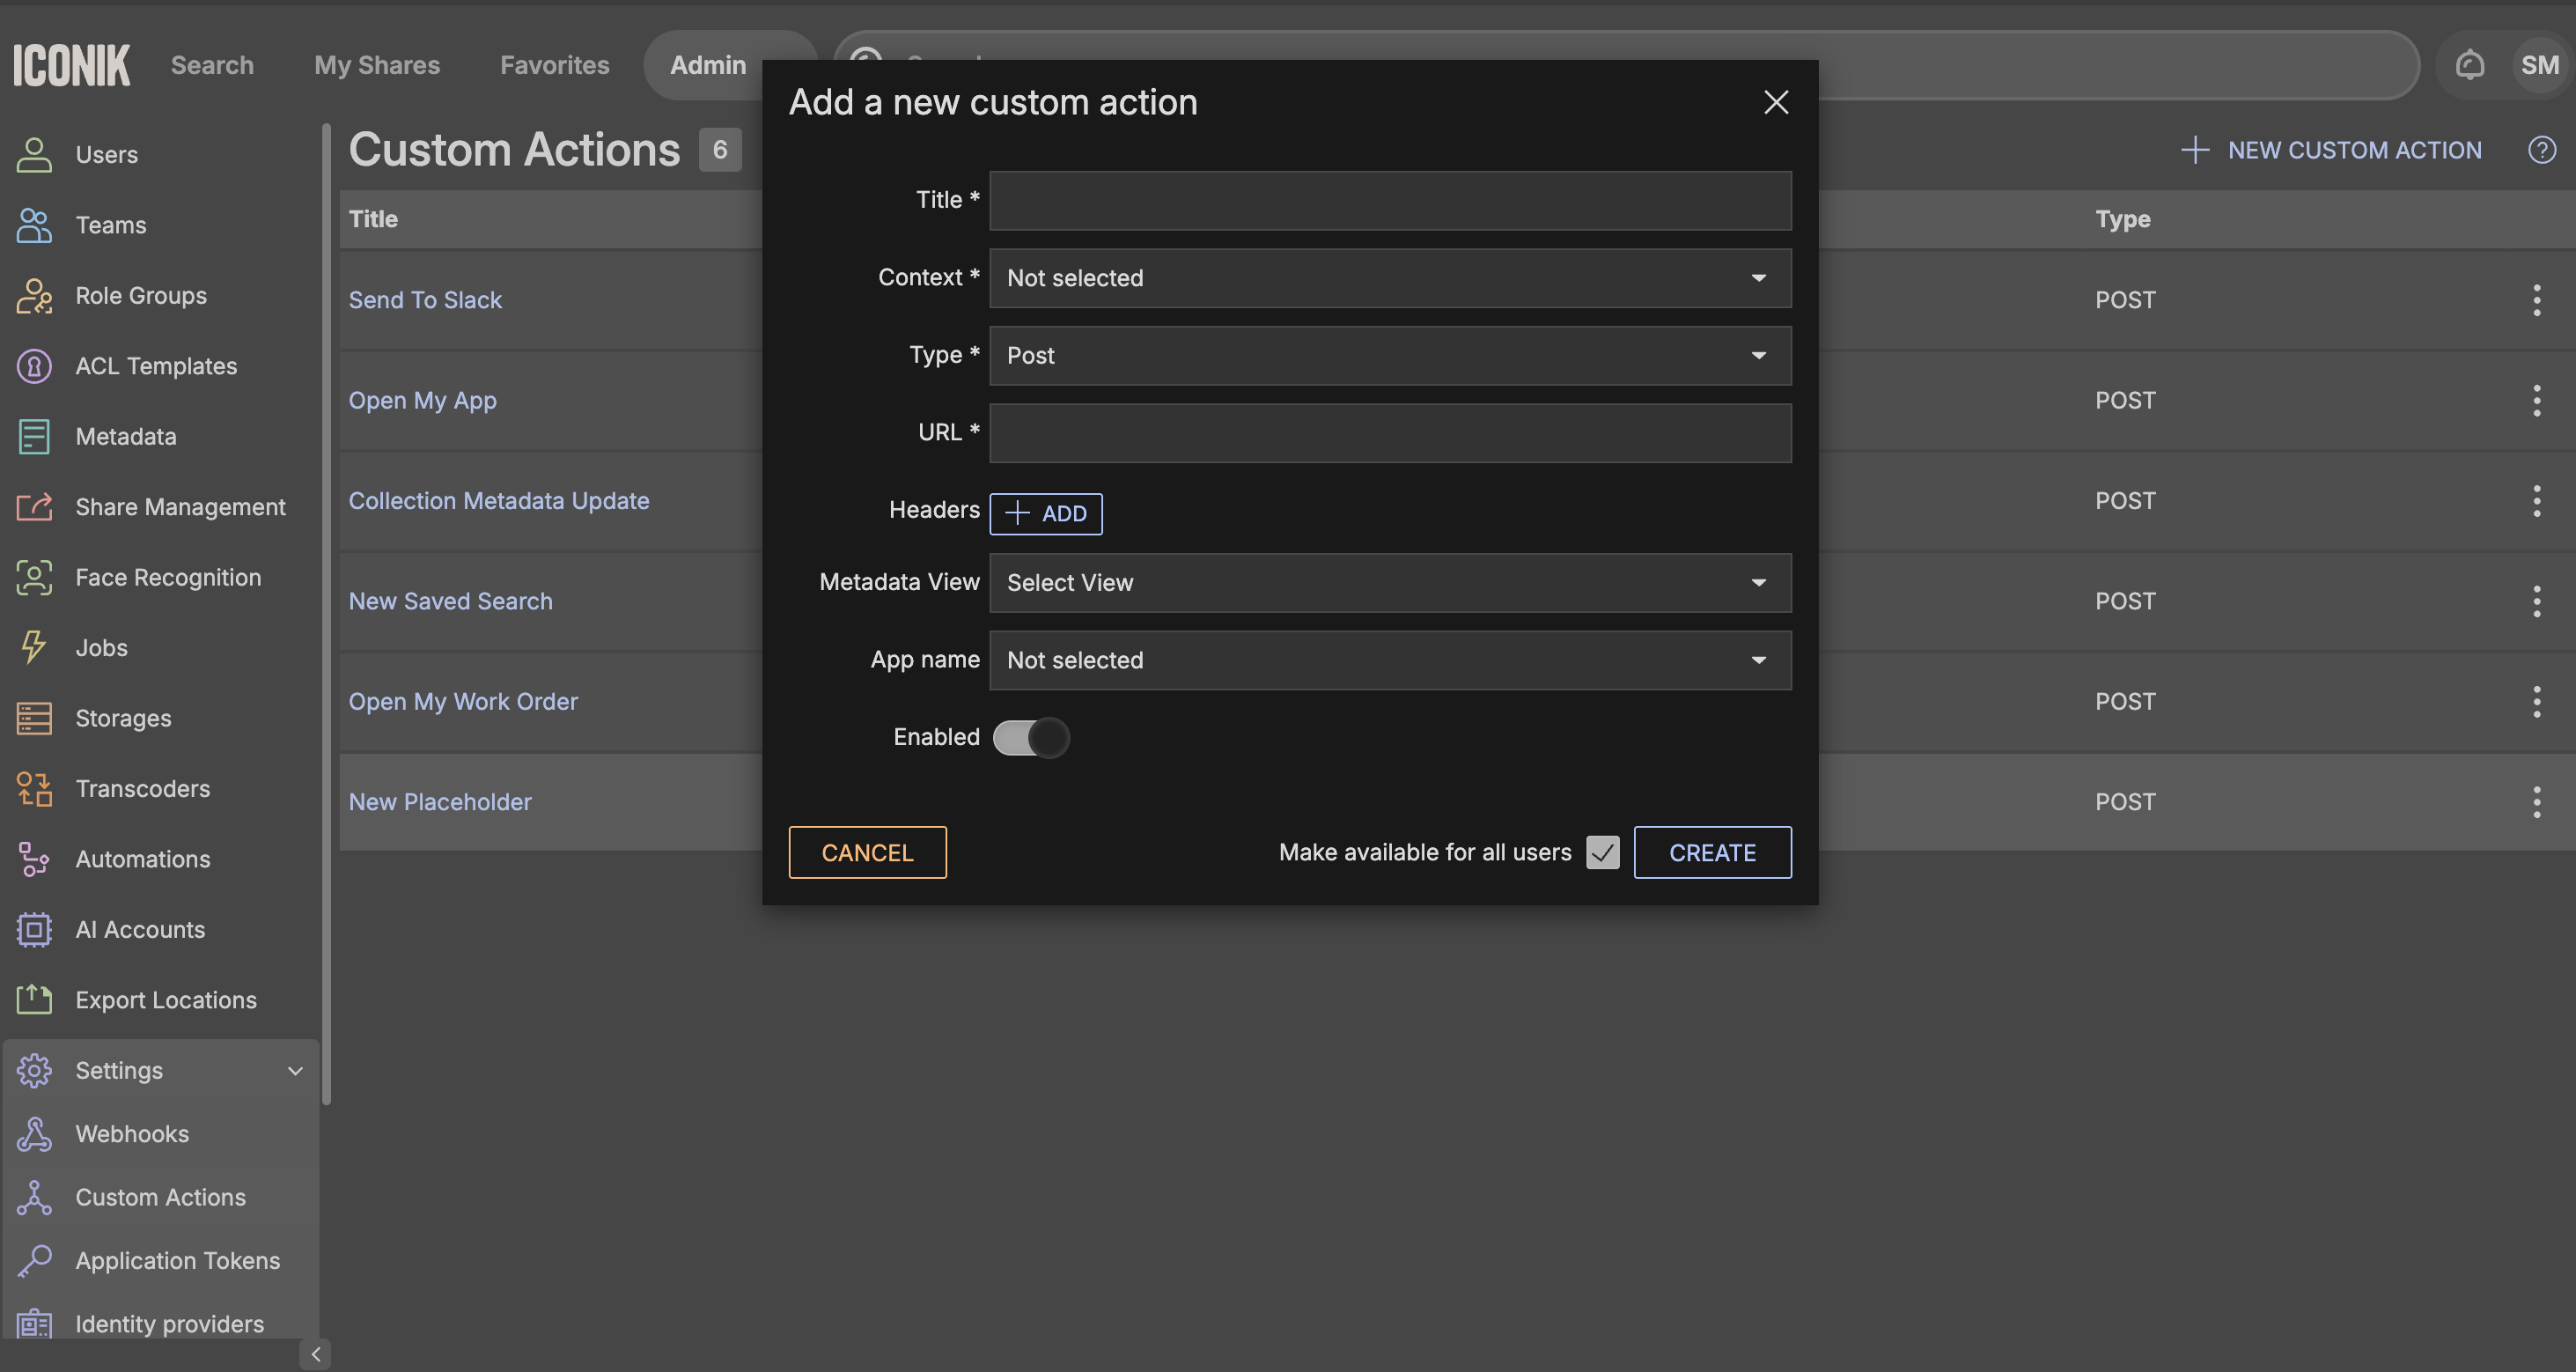This screenshot has height=1372, width=2576.
Task: Click the Automations icon in sidebar
Action: [x=34, y=859]
